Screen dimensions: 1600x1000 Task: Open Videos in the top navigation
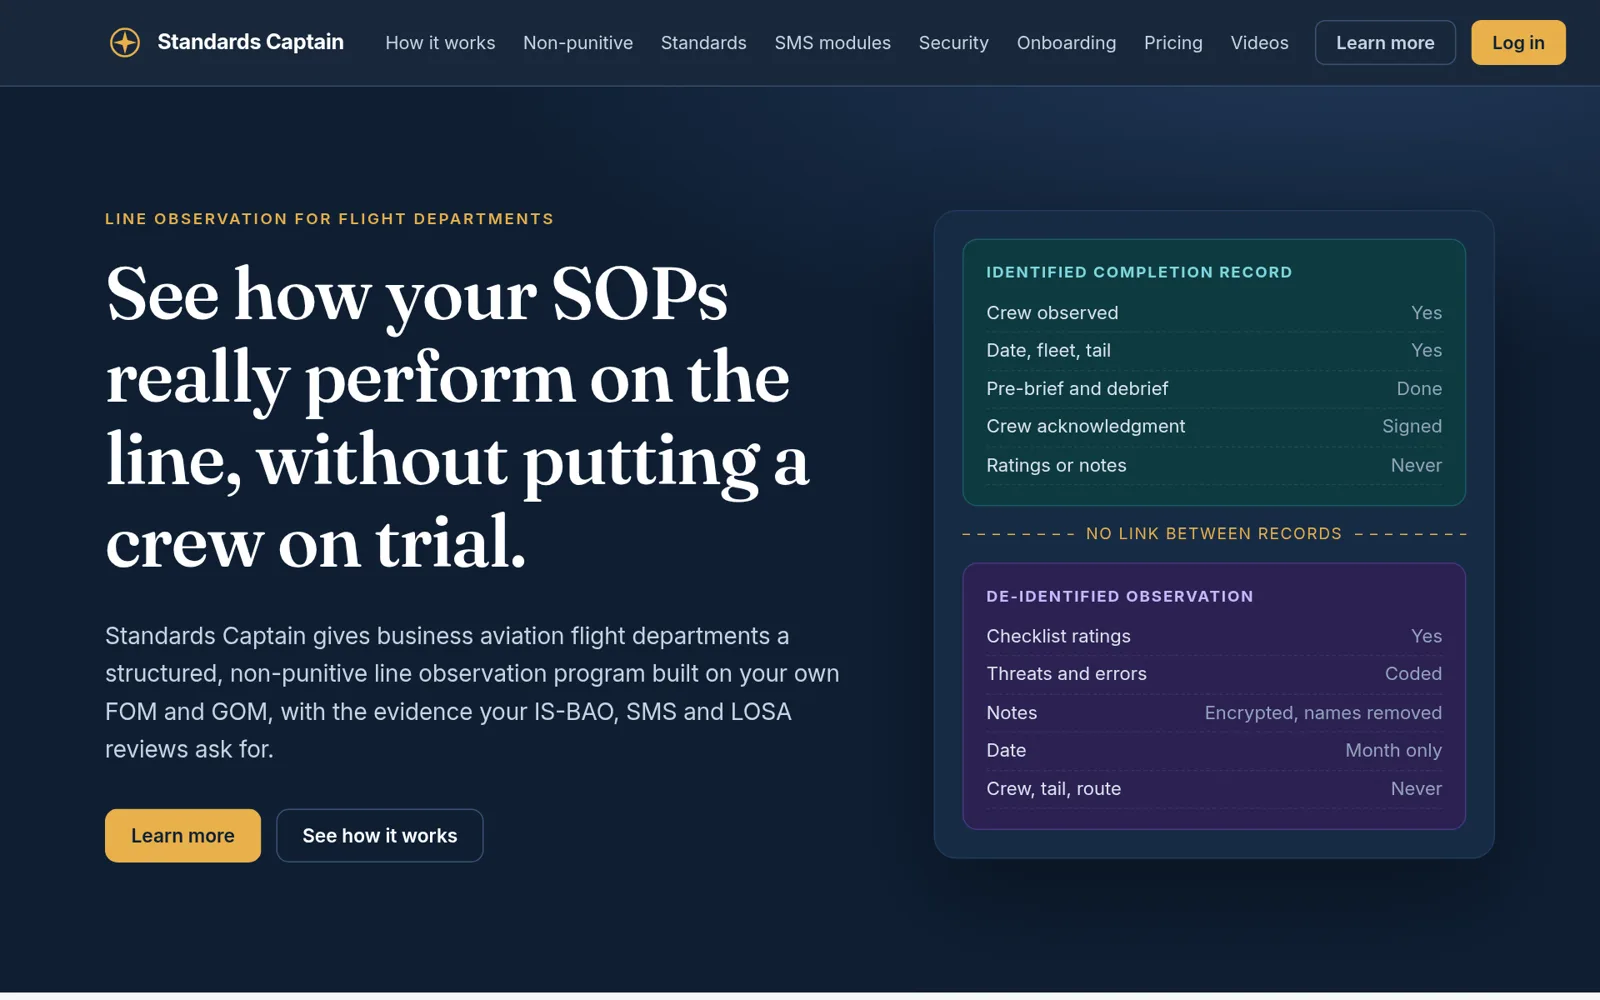point(1259,43)
